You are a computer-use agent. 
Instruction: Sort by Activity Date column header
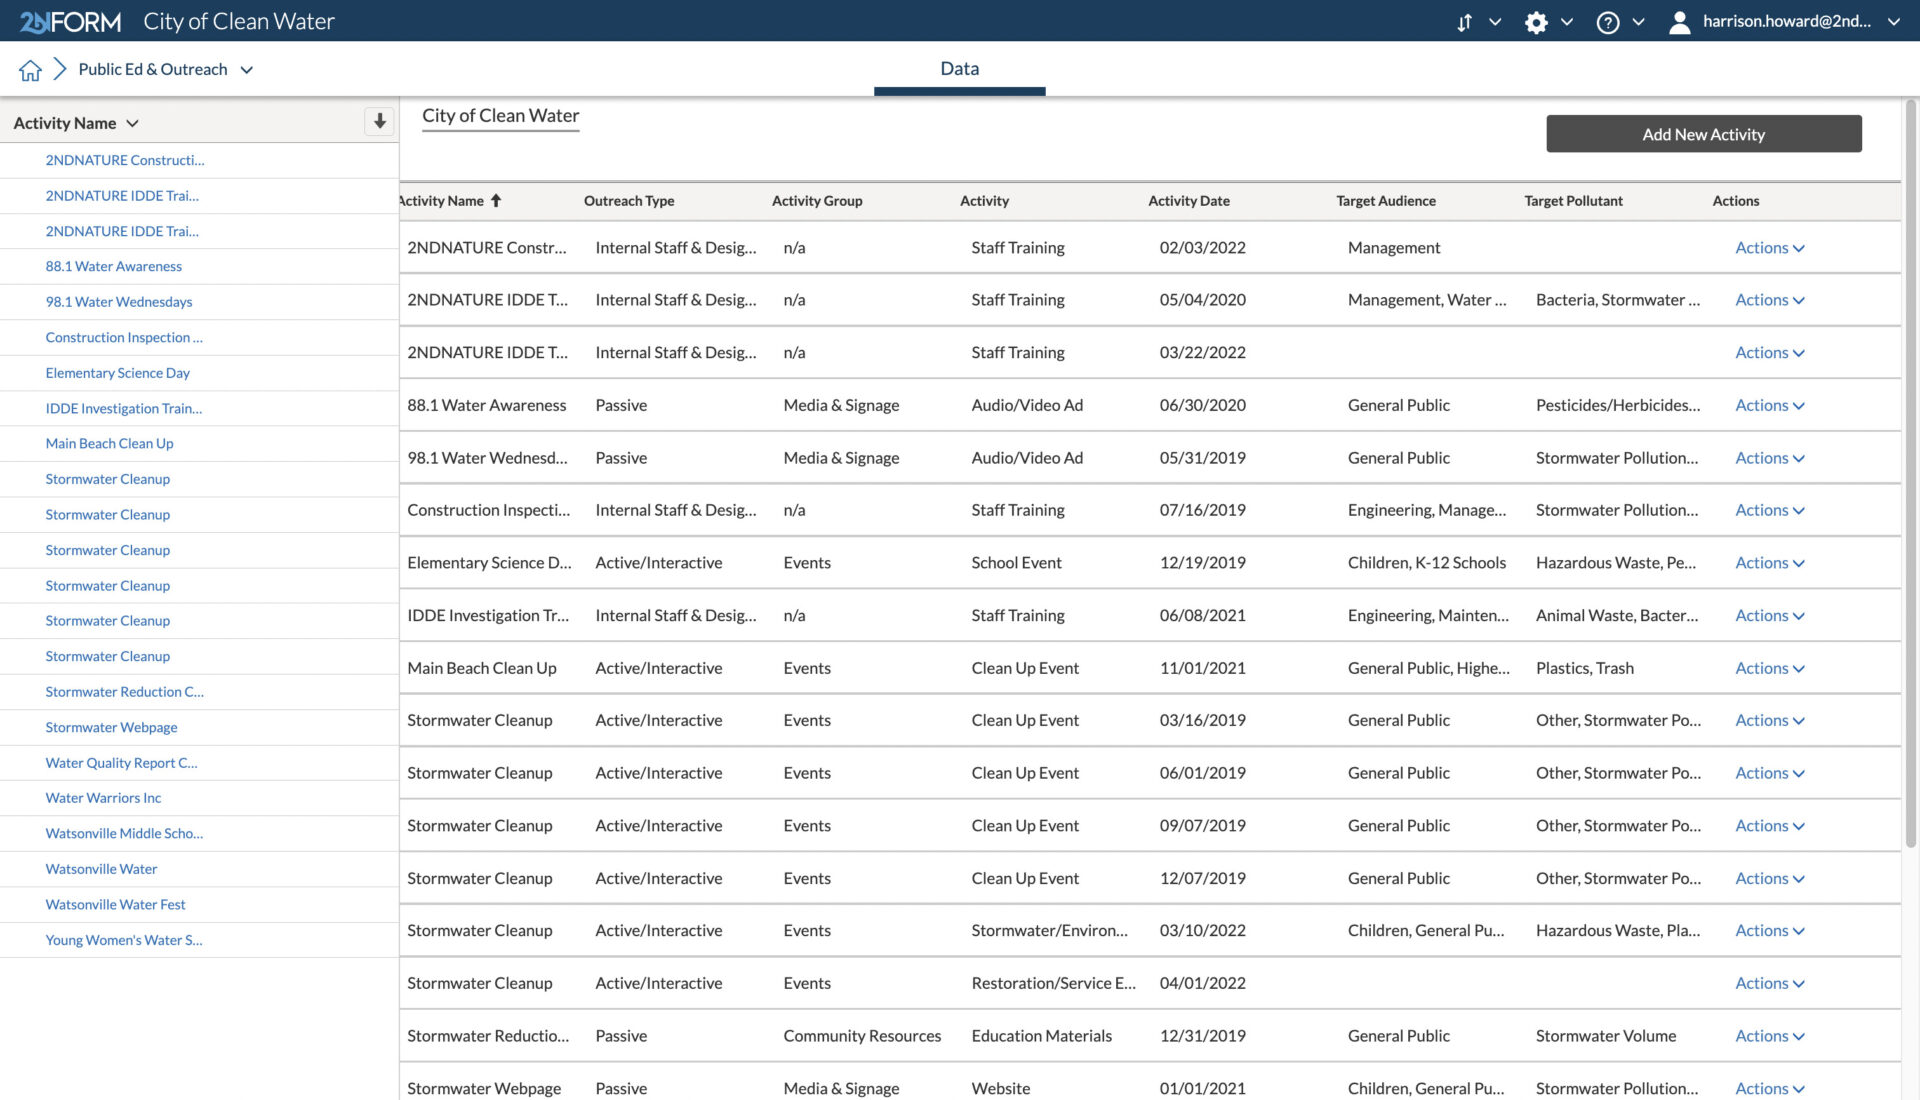point(1189,201)
